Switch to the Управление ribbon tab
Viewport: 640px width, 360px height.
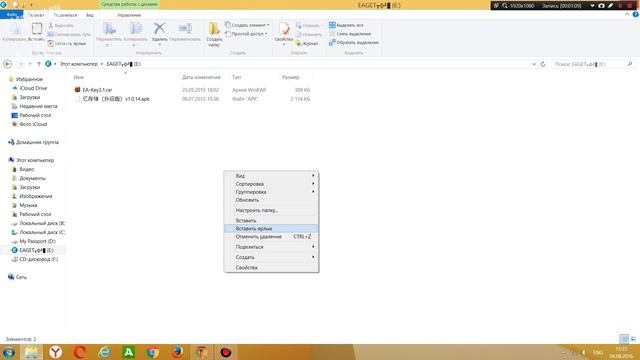tap(129, 15)
